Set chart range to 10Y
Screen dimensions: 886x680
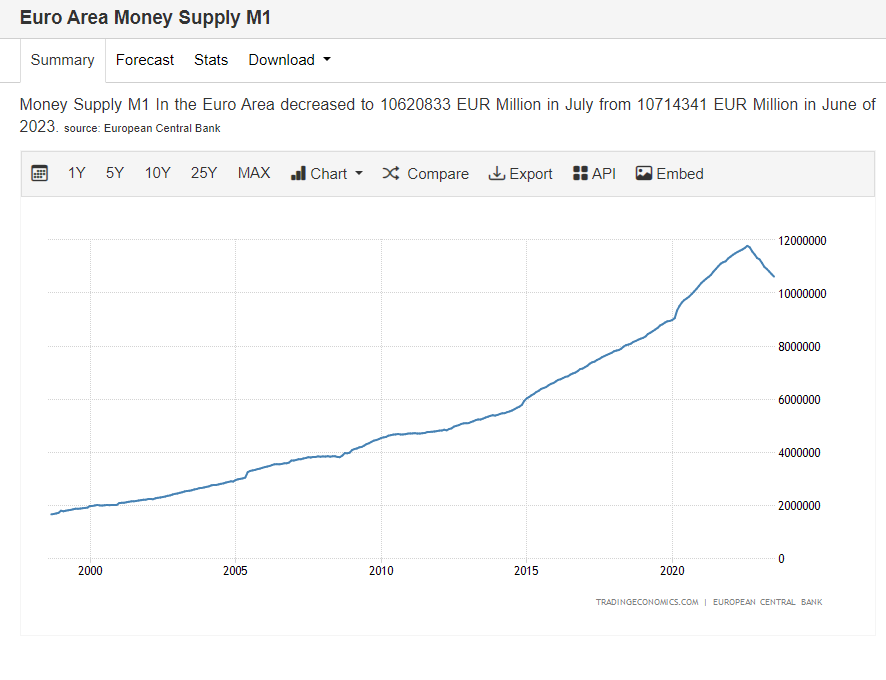[158, 174]
